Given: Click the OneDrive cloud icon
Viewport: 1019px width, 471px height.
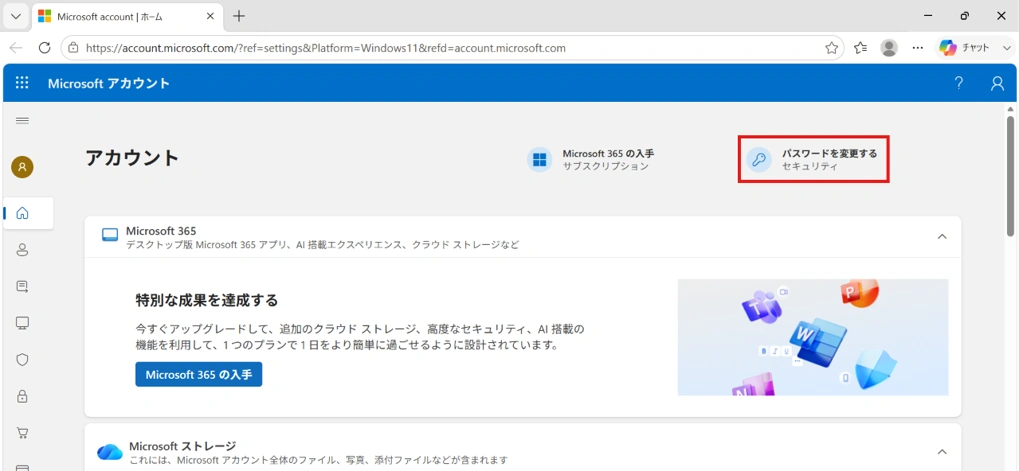Looking at the screenshot, I should tap(110, 452).
